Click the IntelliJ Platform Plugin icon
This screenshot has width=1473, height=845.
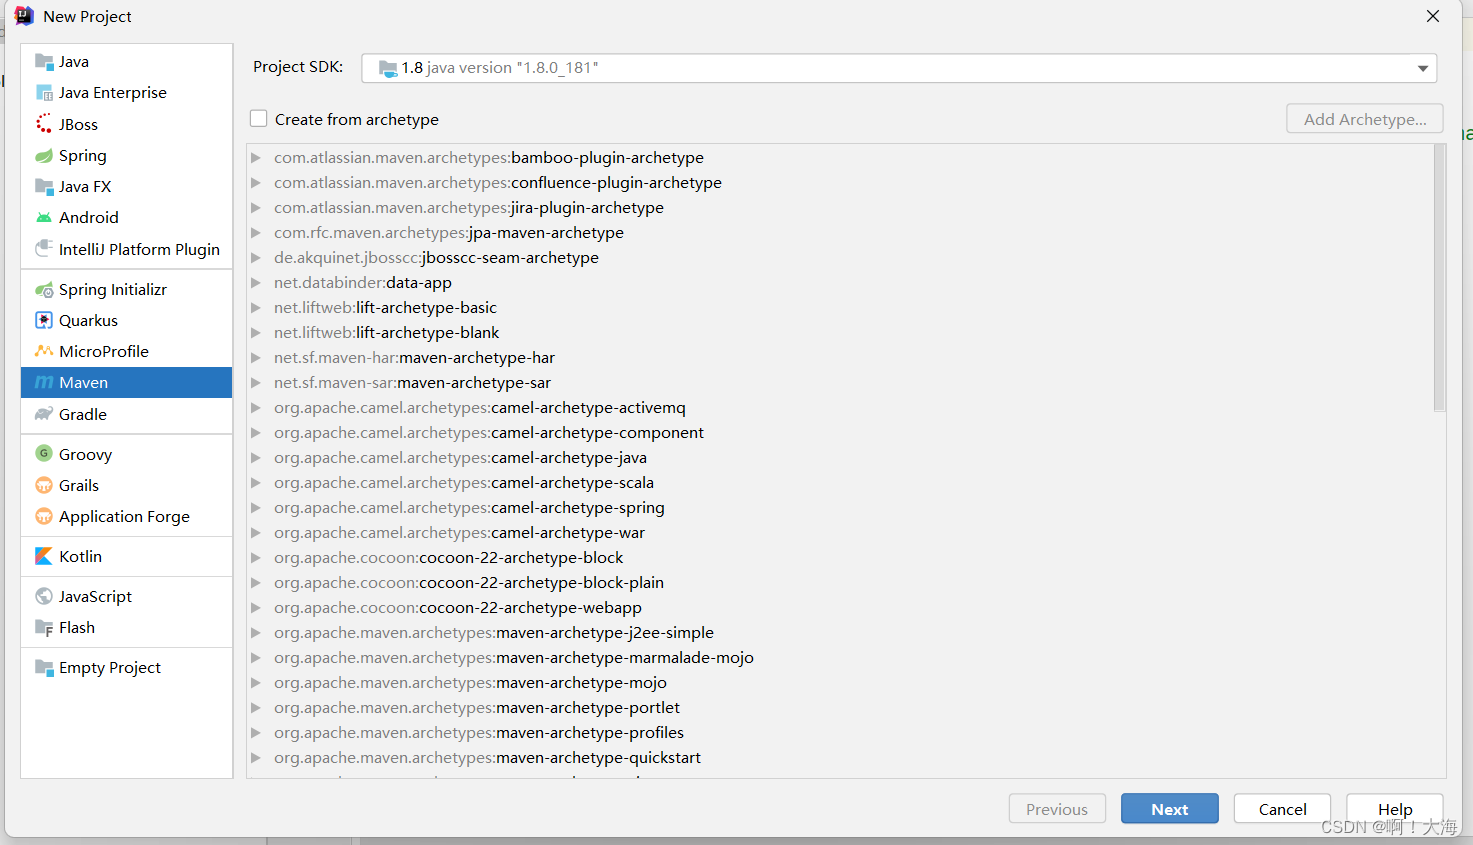point(44,249)
